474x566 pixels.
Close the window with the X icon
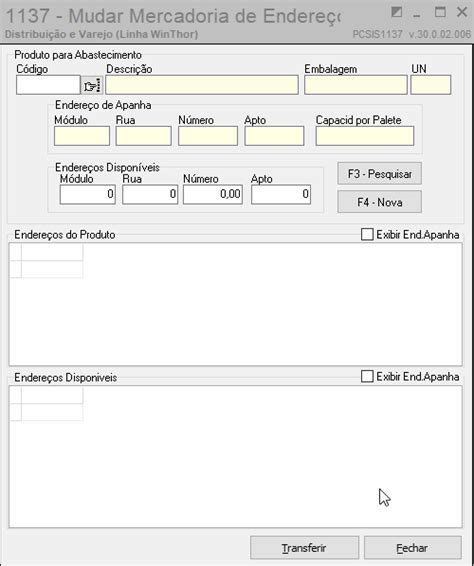[462, 12]
